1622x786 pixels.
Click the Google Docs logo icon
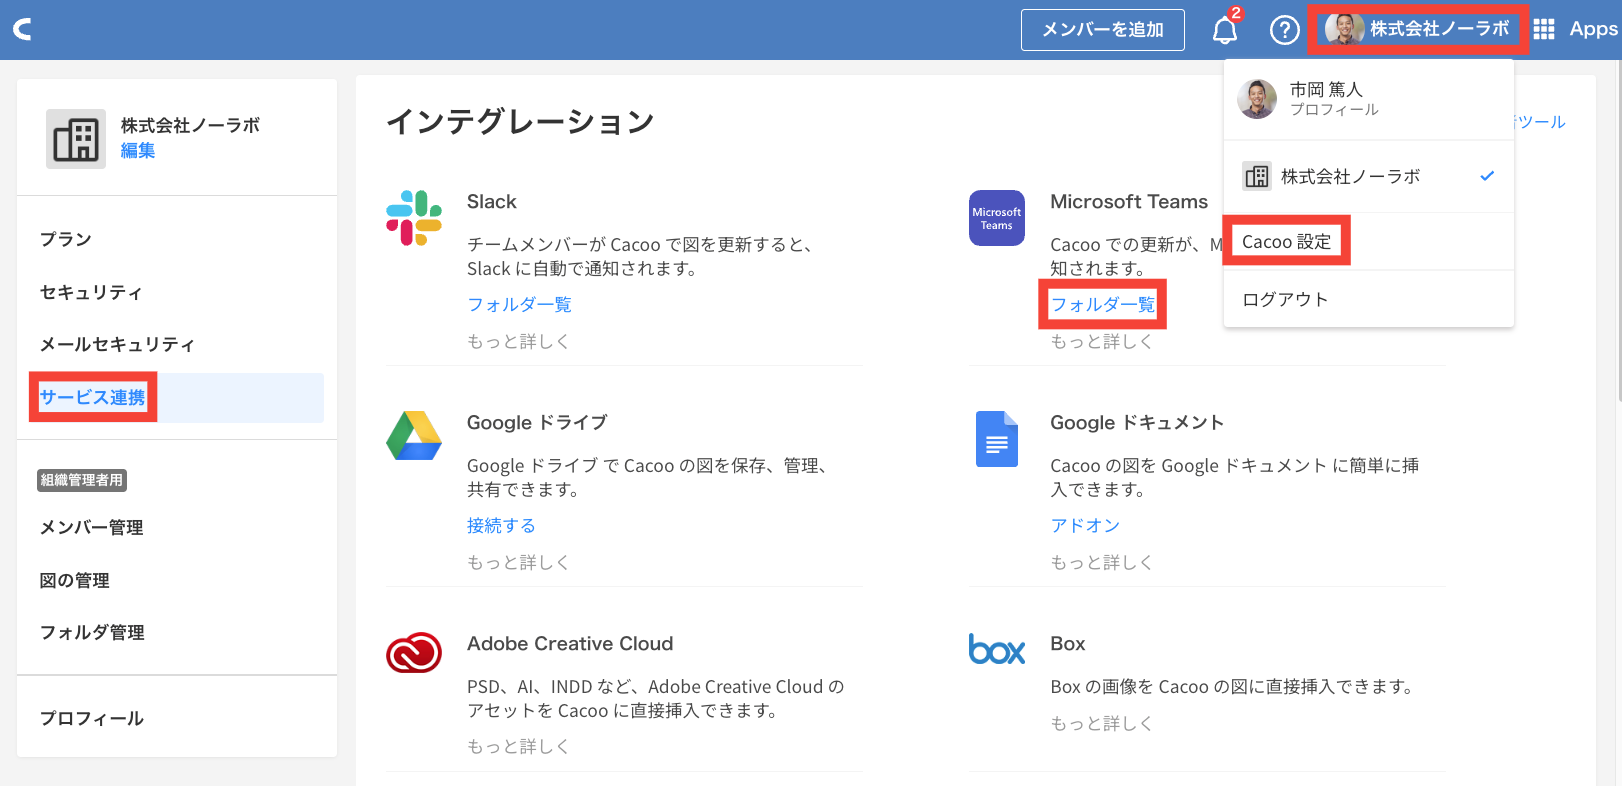click(x=997, y=439)
